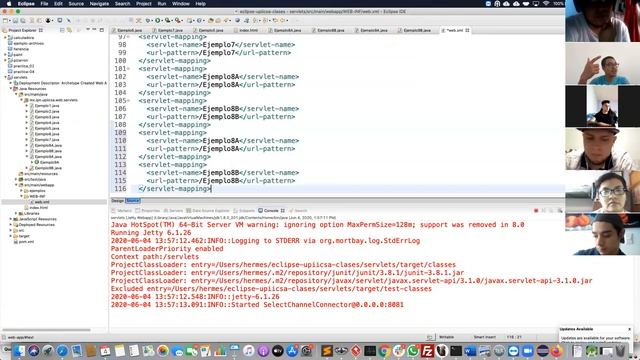Image resolution: width=640 pixels, height=360 pixels.
Task: Open the Window menu
Action: tap(180, 4)
